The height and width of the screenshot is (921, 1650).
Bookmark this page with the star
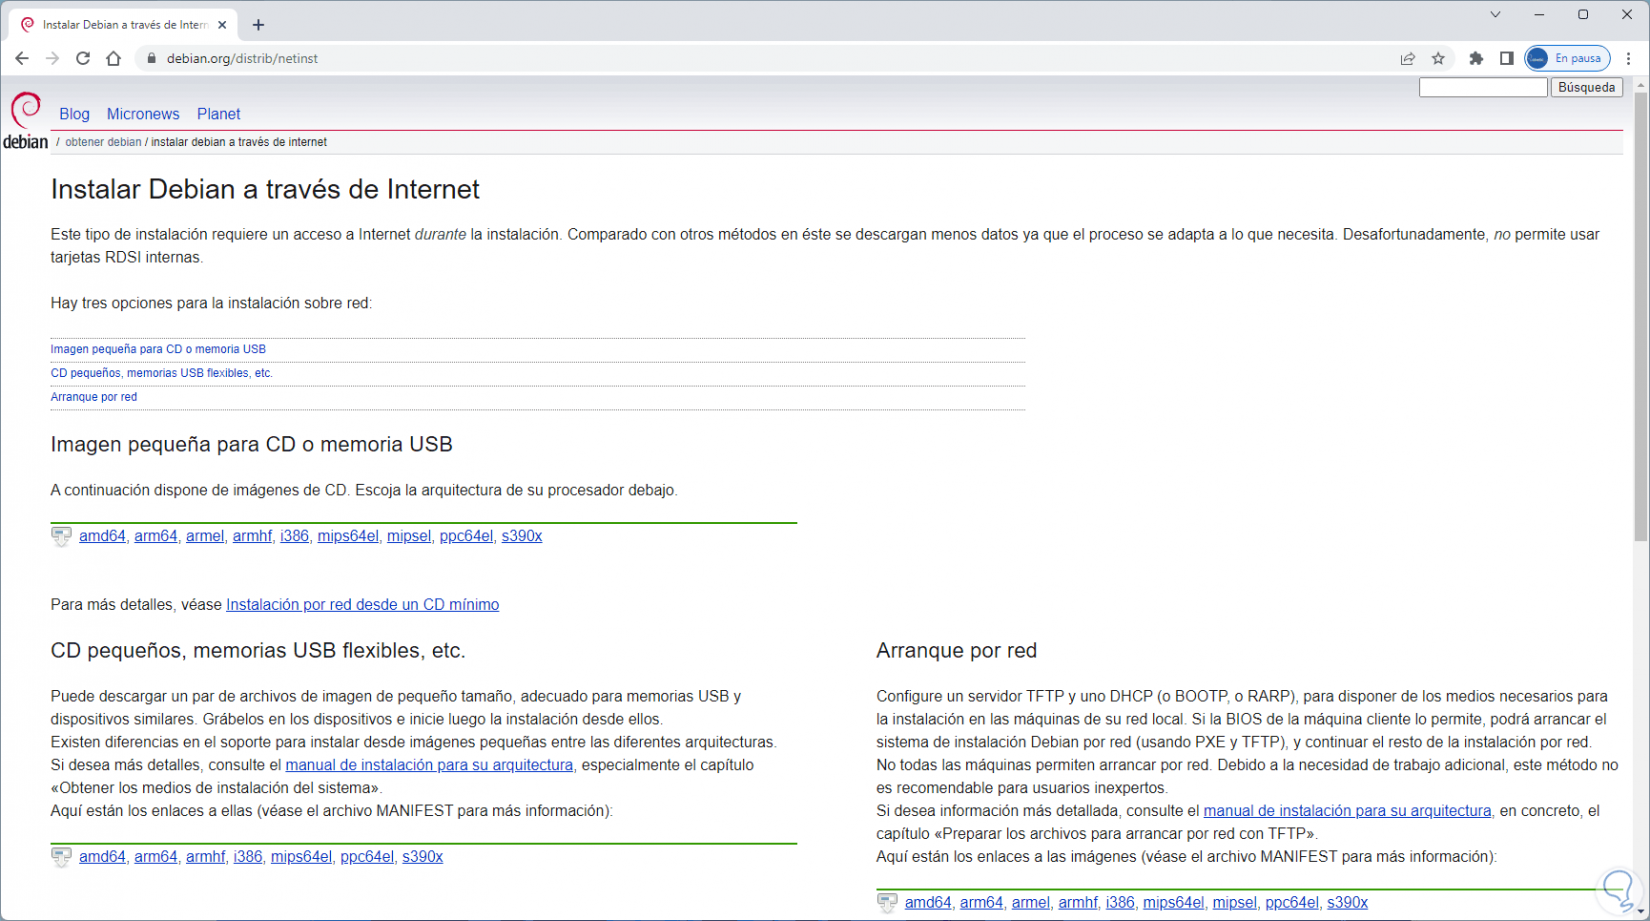click(1438, 58)
